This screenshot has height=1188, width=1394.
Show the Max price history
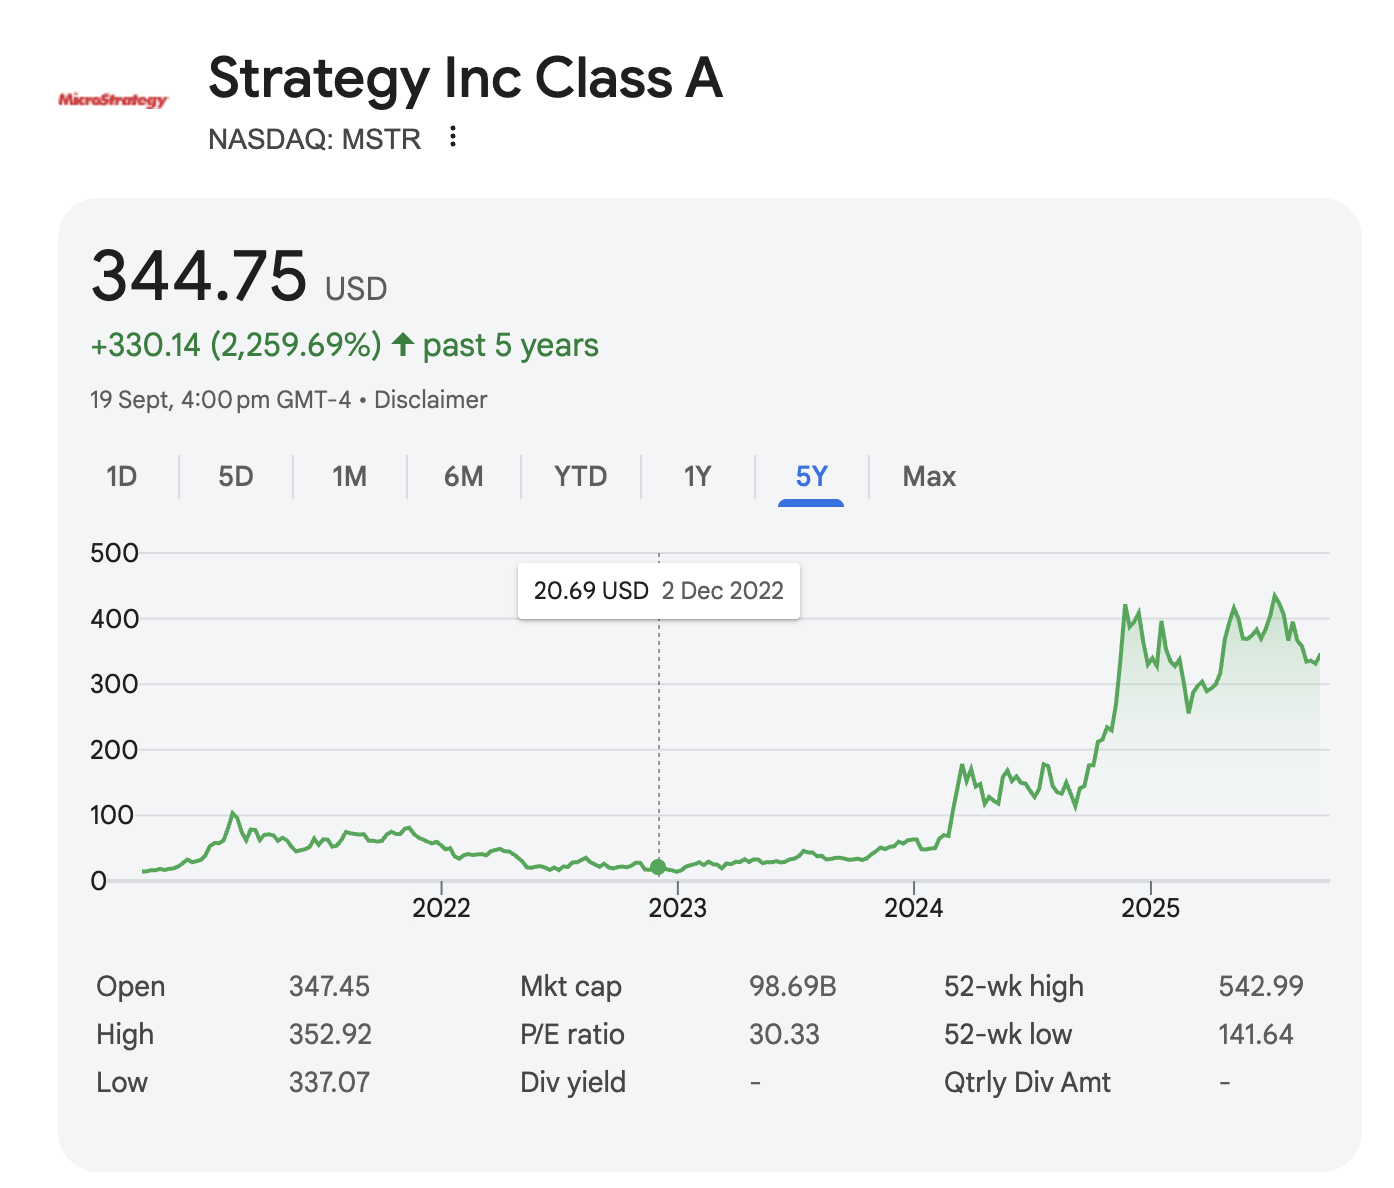pyautogui.click(x=930, y=476)
